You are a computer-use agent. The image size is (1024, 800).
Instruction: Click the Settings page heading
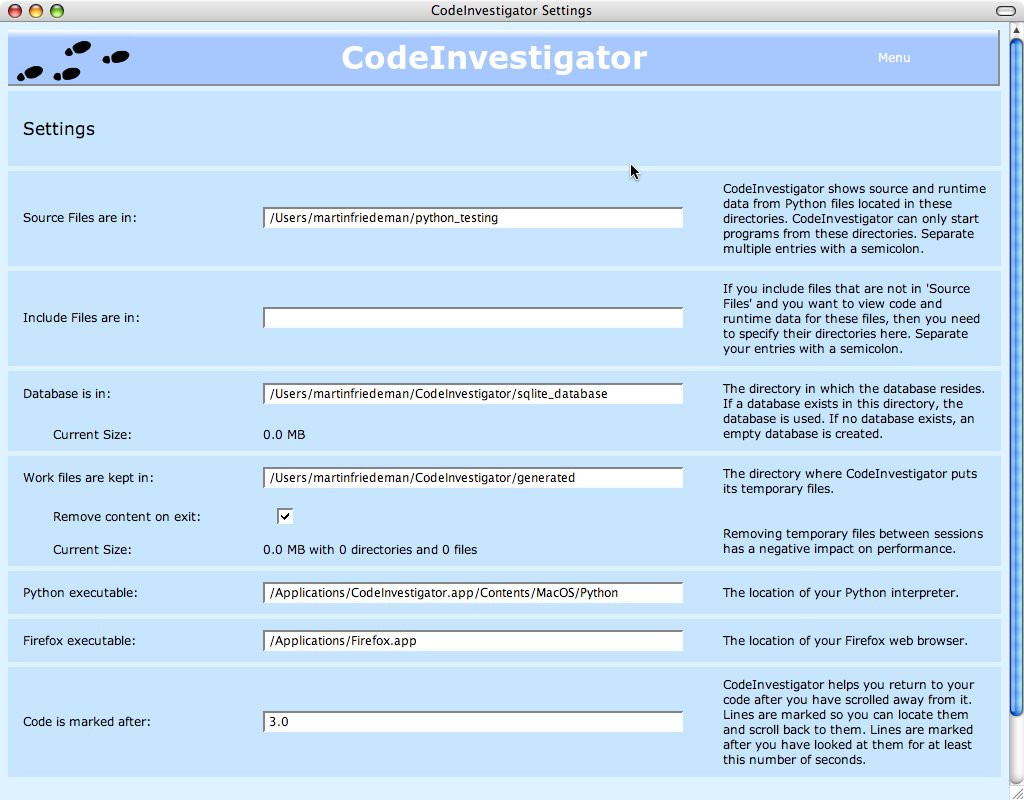pos(59,129)
